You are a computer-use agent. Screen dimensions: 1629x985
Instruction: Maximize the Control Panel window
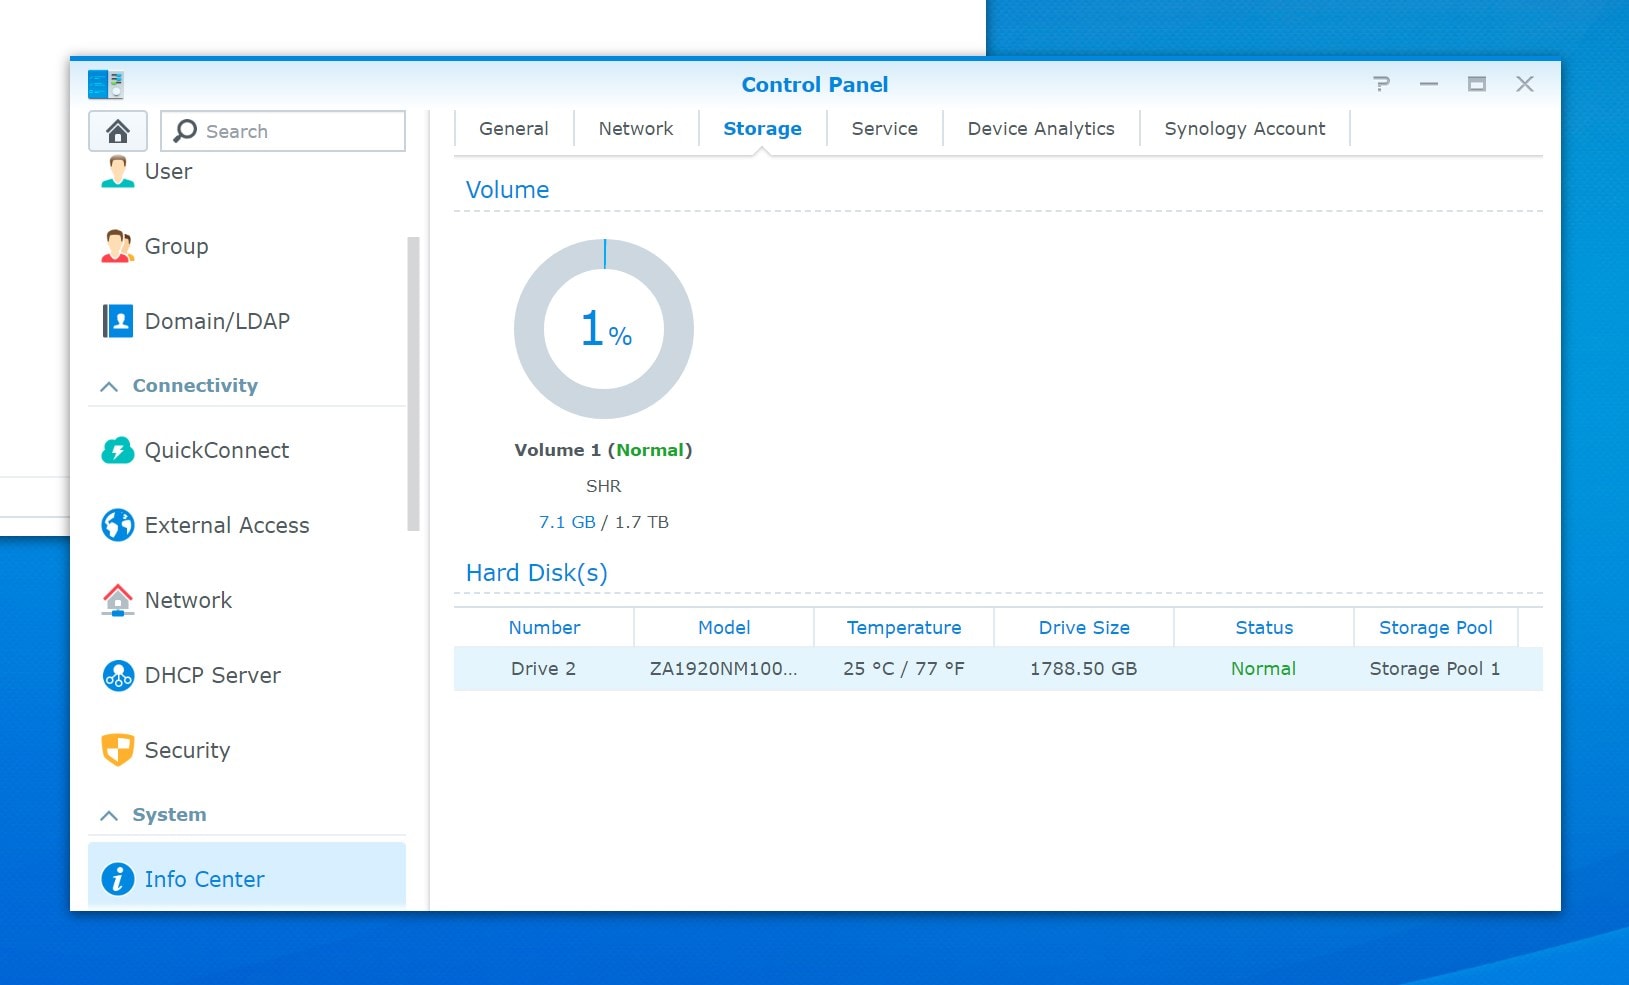point(1477,84)
